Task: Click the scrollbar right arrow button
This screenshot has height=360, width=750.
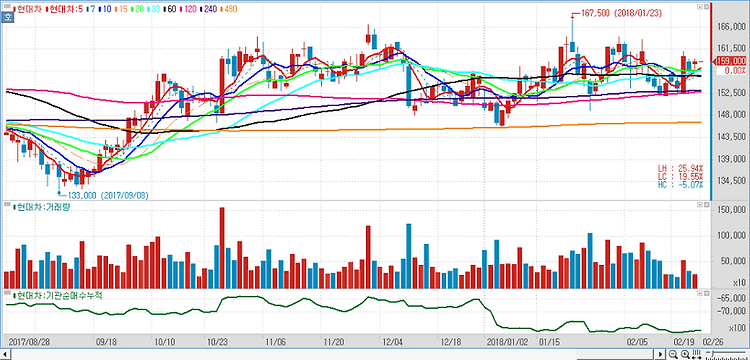Action: pos(660,354)
